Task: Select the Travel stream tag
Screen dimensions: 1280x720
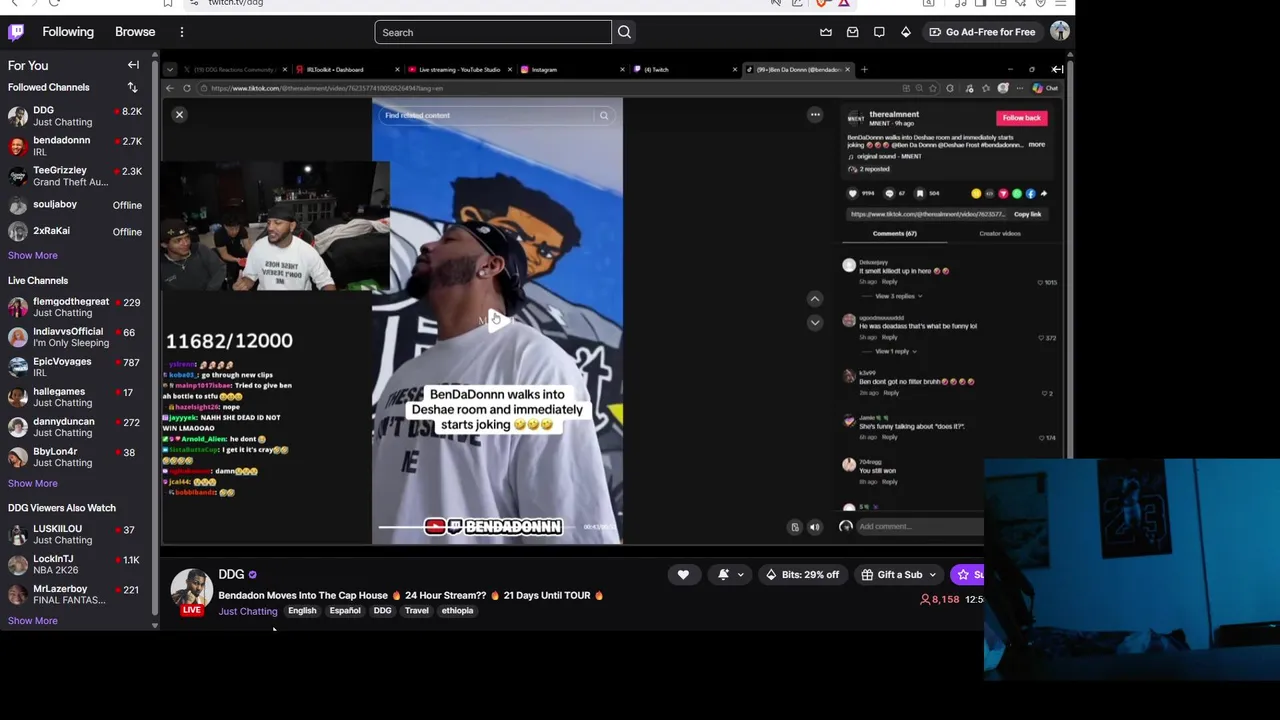Action: coord(417,611)
